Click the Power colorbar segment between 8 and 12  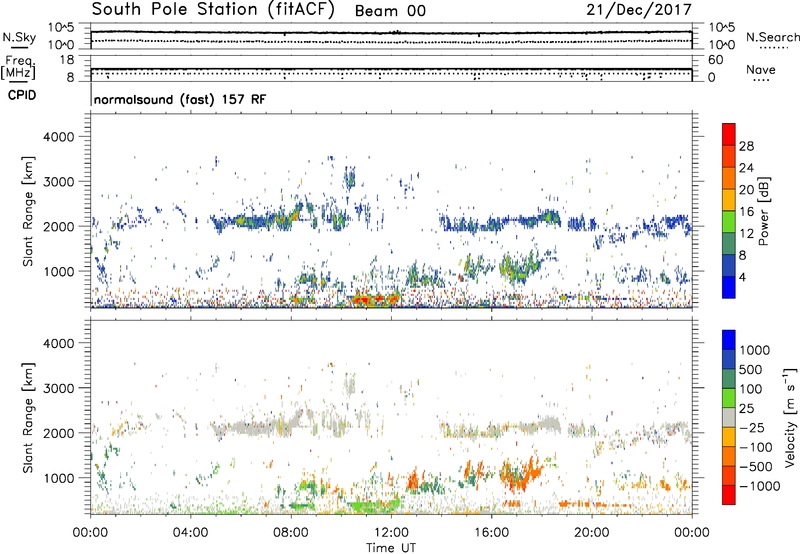coord(729,244)
